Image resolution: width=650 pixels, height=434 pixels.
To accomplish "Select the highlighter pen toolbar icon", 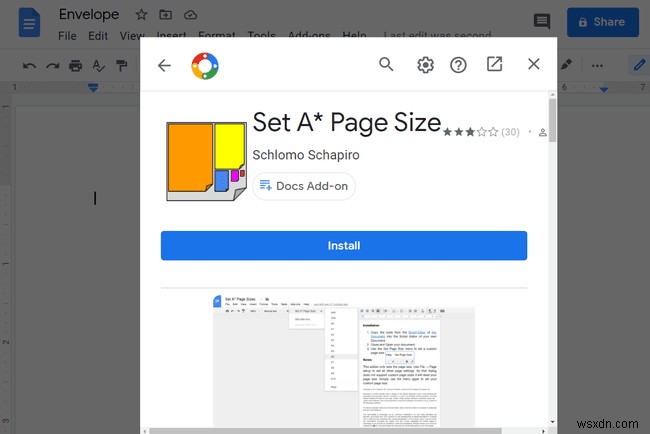I will 567,65.
